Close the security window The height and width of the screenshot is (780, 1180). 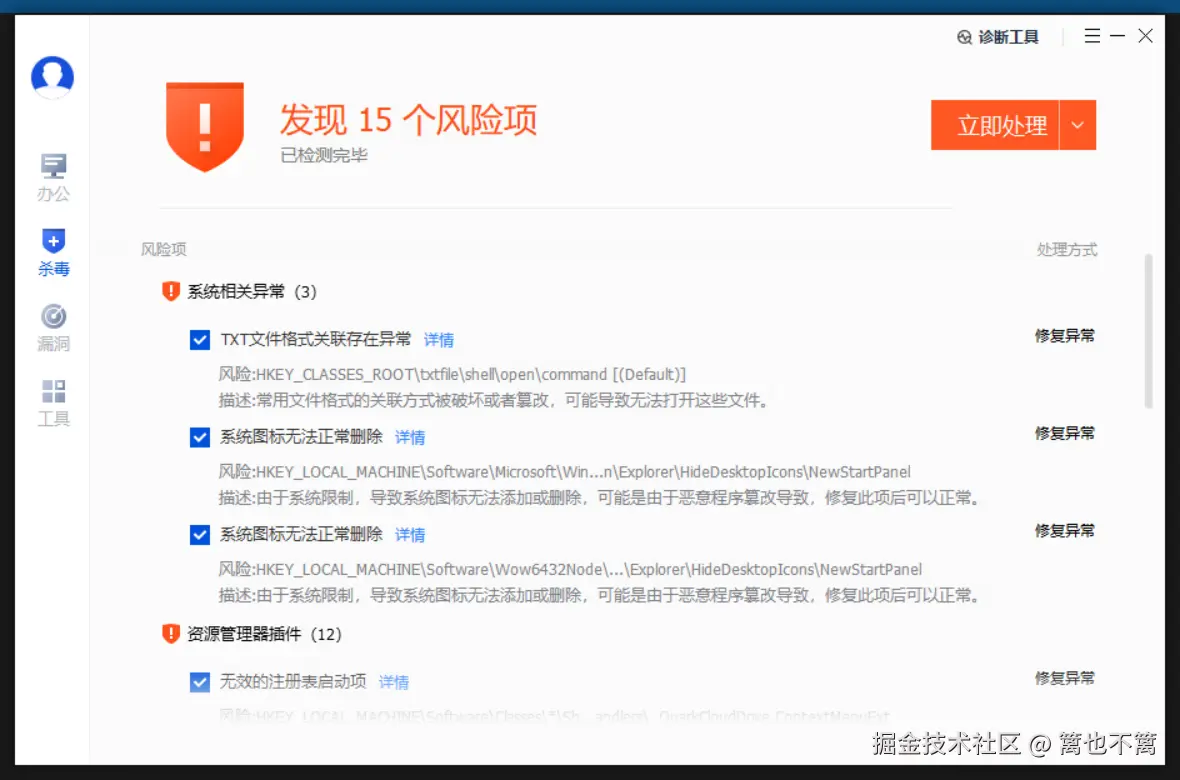1145,35
